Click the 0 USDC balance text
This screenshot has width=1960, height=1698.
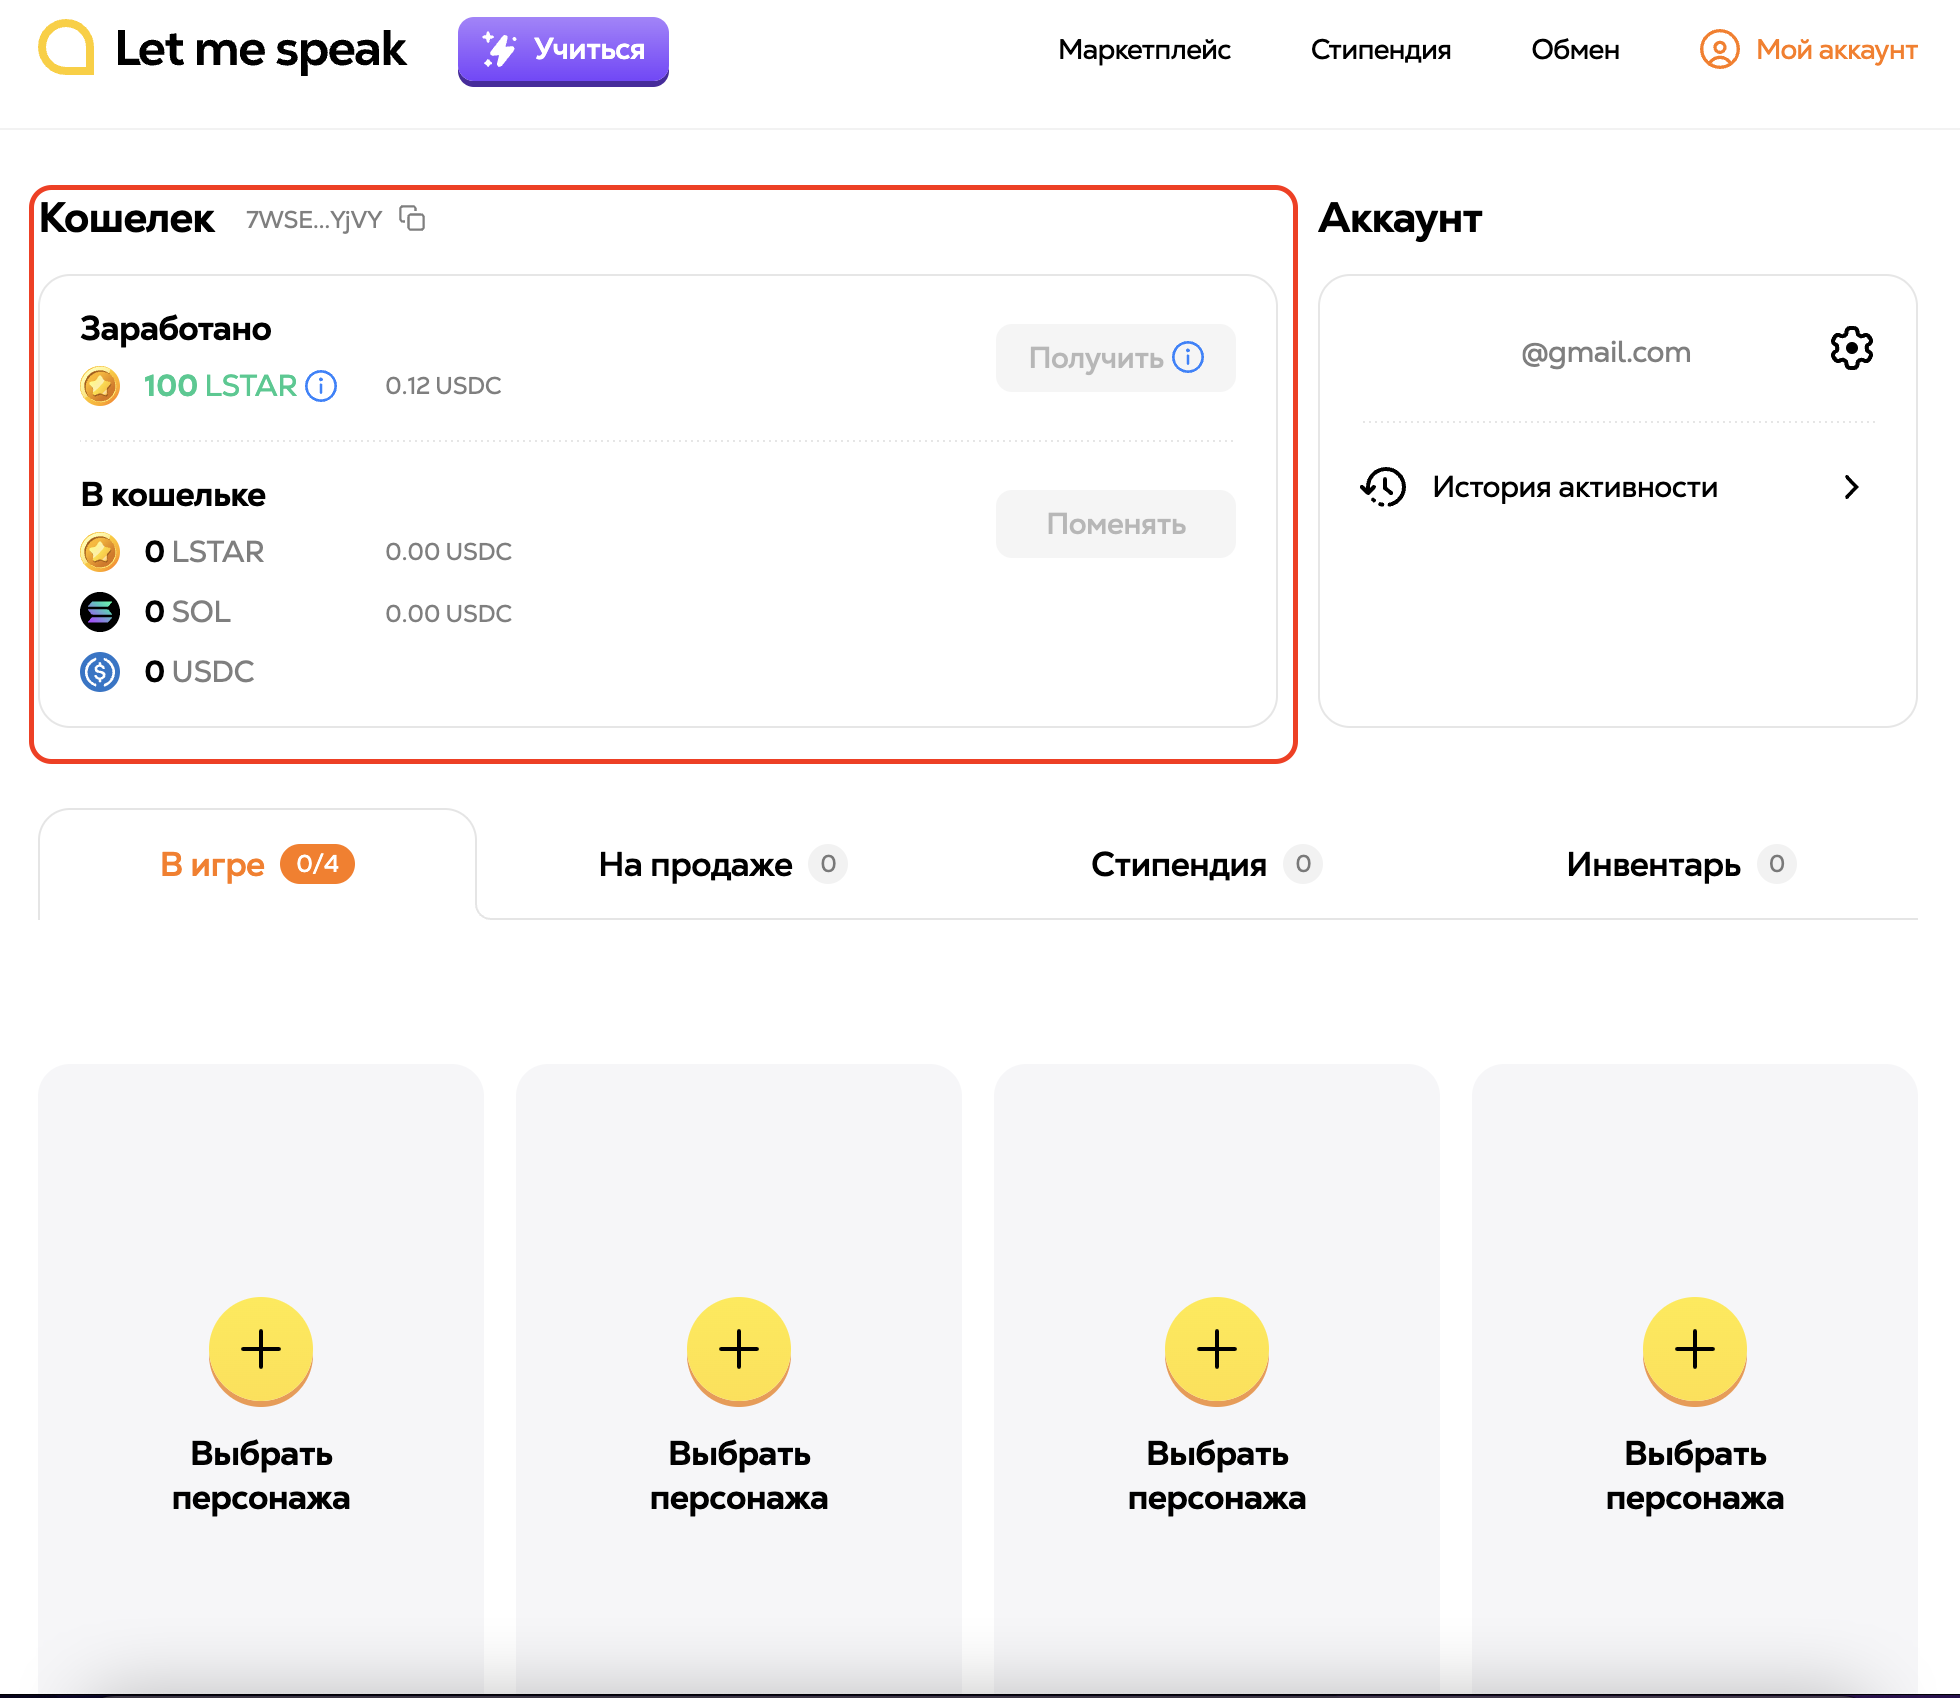199,672
